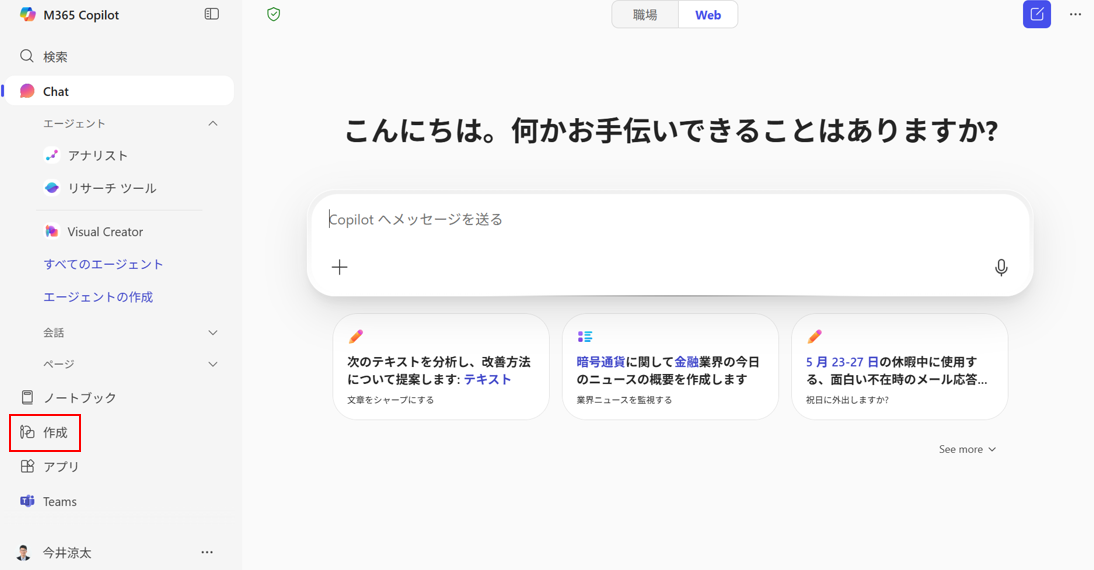Click the M365 Copilot logo icon

point(28,15)
